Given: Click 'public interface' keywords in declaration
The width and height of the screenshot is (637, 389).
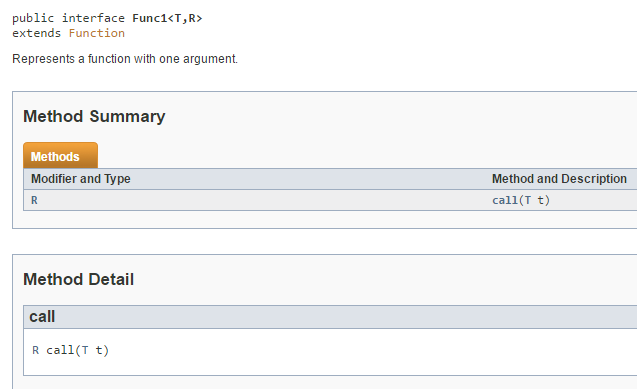Looking at the screenshot, I should pyautogui.click(x=68, y=18).
